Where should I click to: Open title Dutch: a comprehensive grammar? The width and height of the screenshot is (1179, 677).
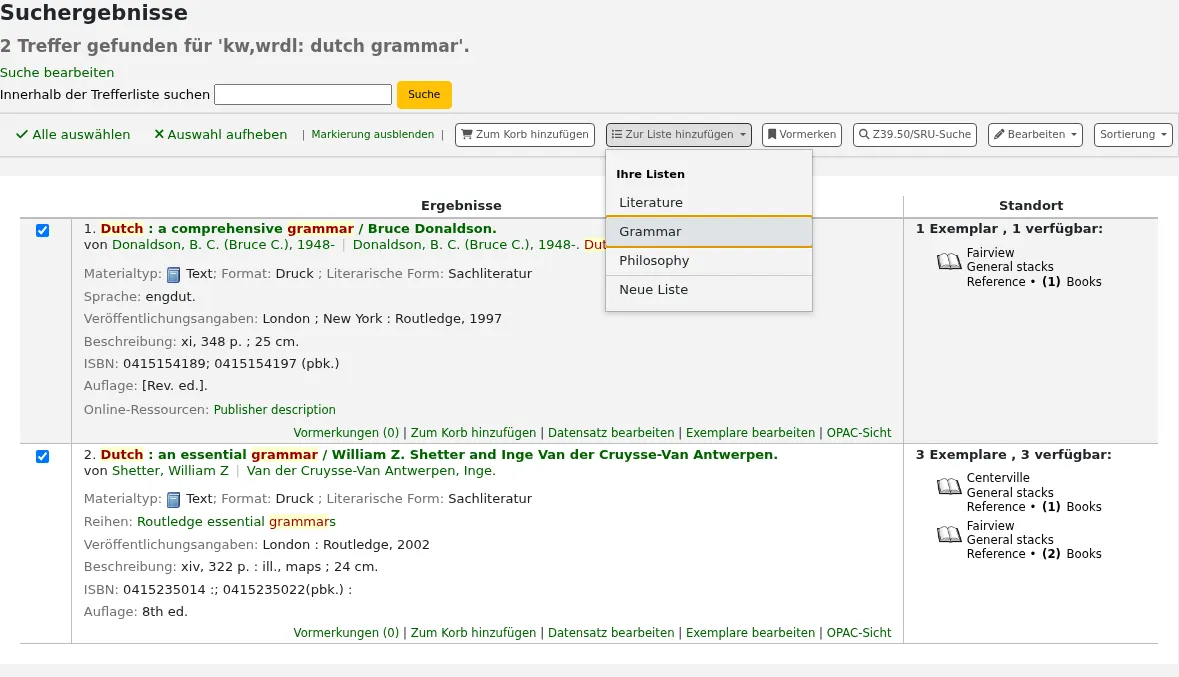[299, 228]
